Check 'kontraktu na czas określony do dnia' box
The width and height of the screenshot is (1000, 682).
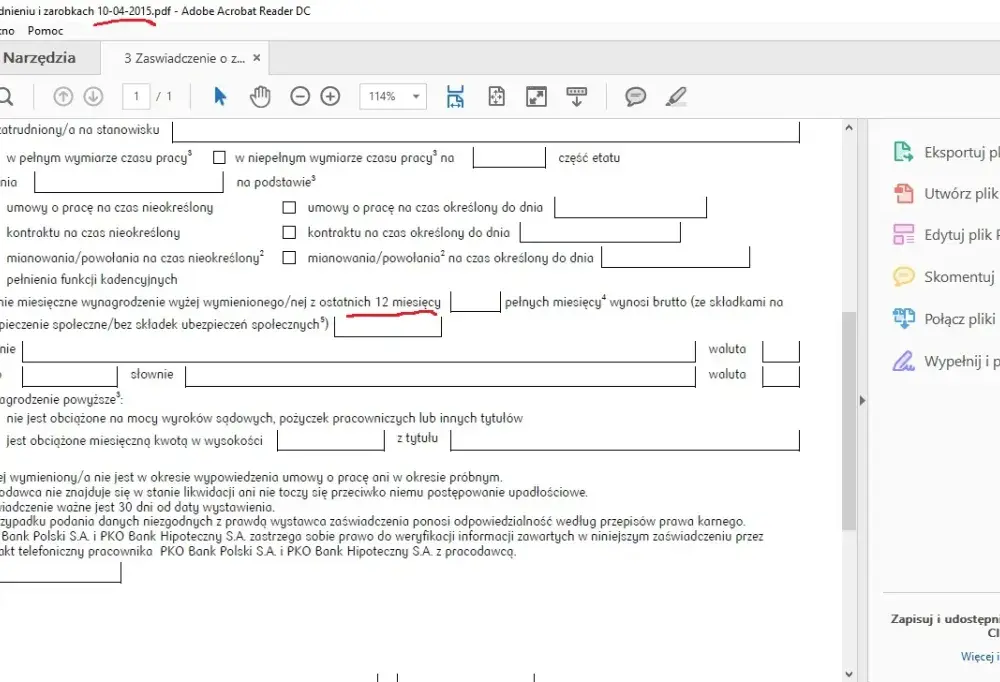coord(289,232)
